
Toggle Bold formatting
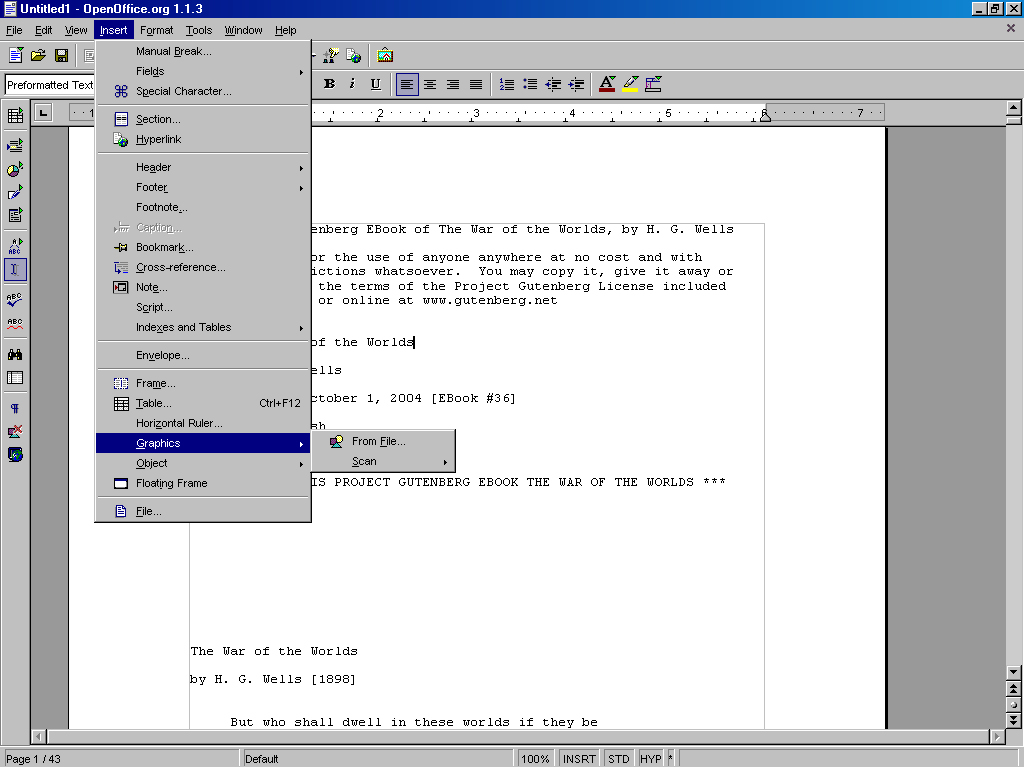tap(329, 85)
